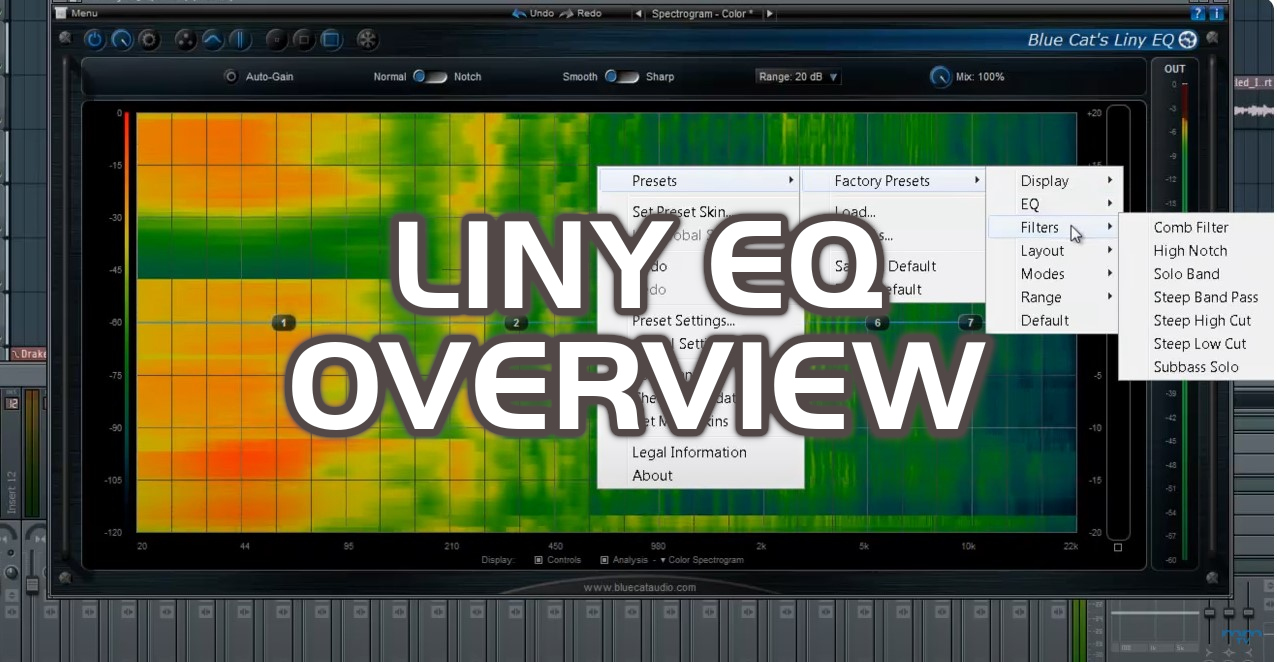
Task: Choose the smallest window size icon
Action: (x=277, y=40)
